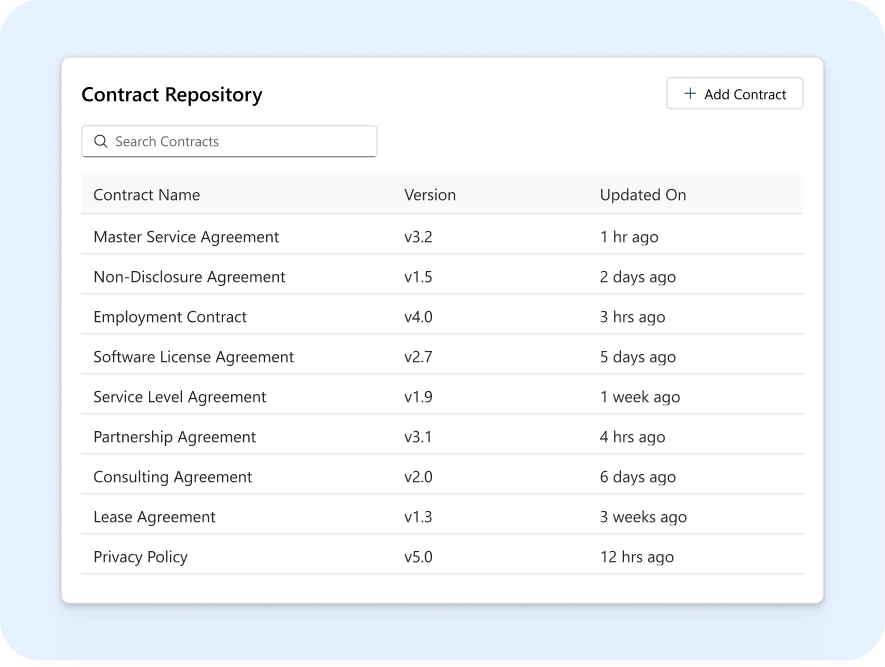Click version v3.2 cell
Screen dimensions: 885x667
click(x=418, y=237)
